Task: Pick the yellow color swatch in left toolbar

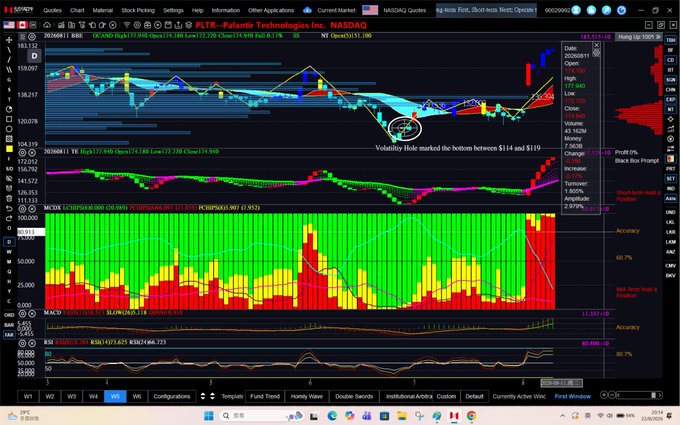Action: pyautogui.click(x=9, y=149)
